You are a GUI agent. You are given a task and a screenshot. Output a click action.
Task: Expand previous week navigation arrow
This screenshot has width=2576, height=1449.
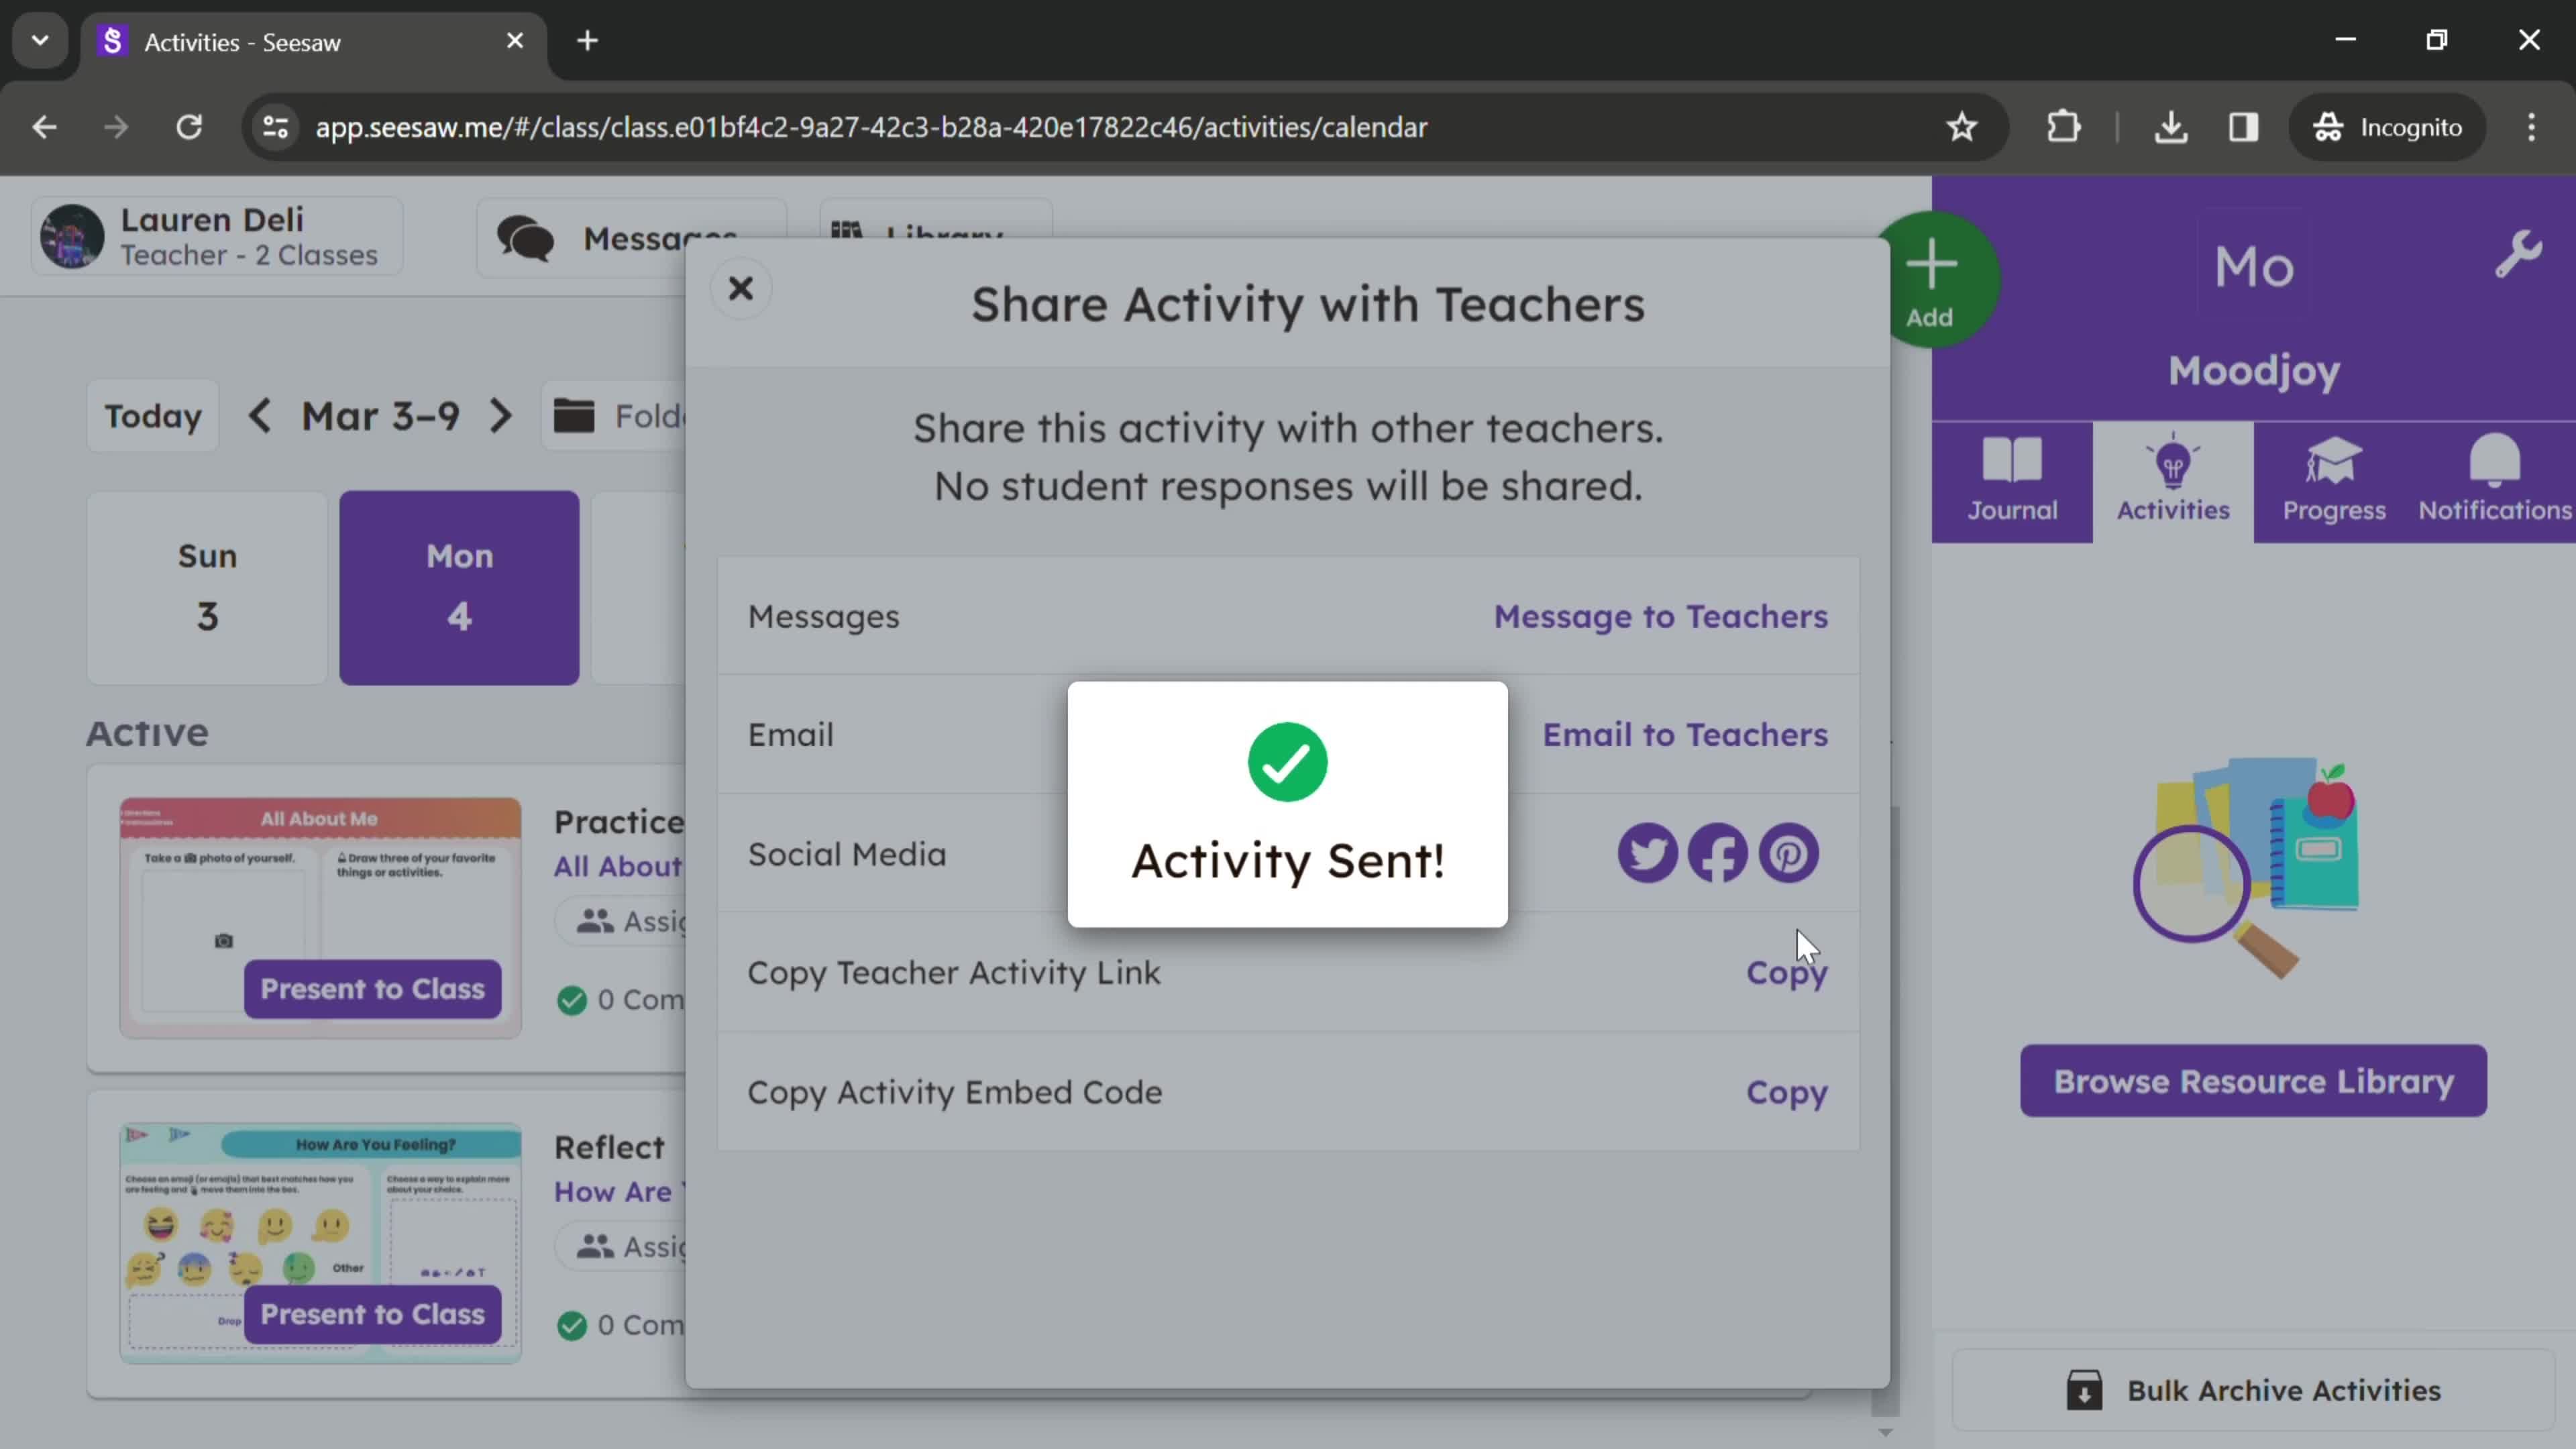pos(258,416)
